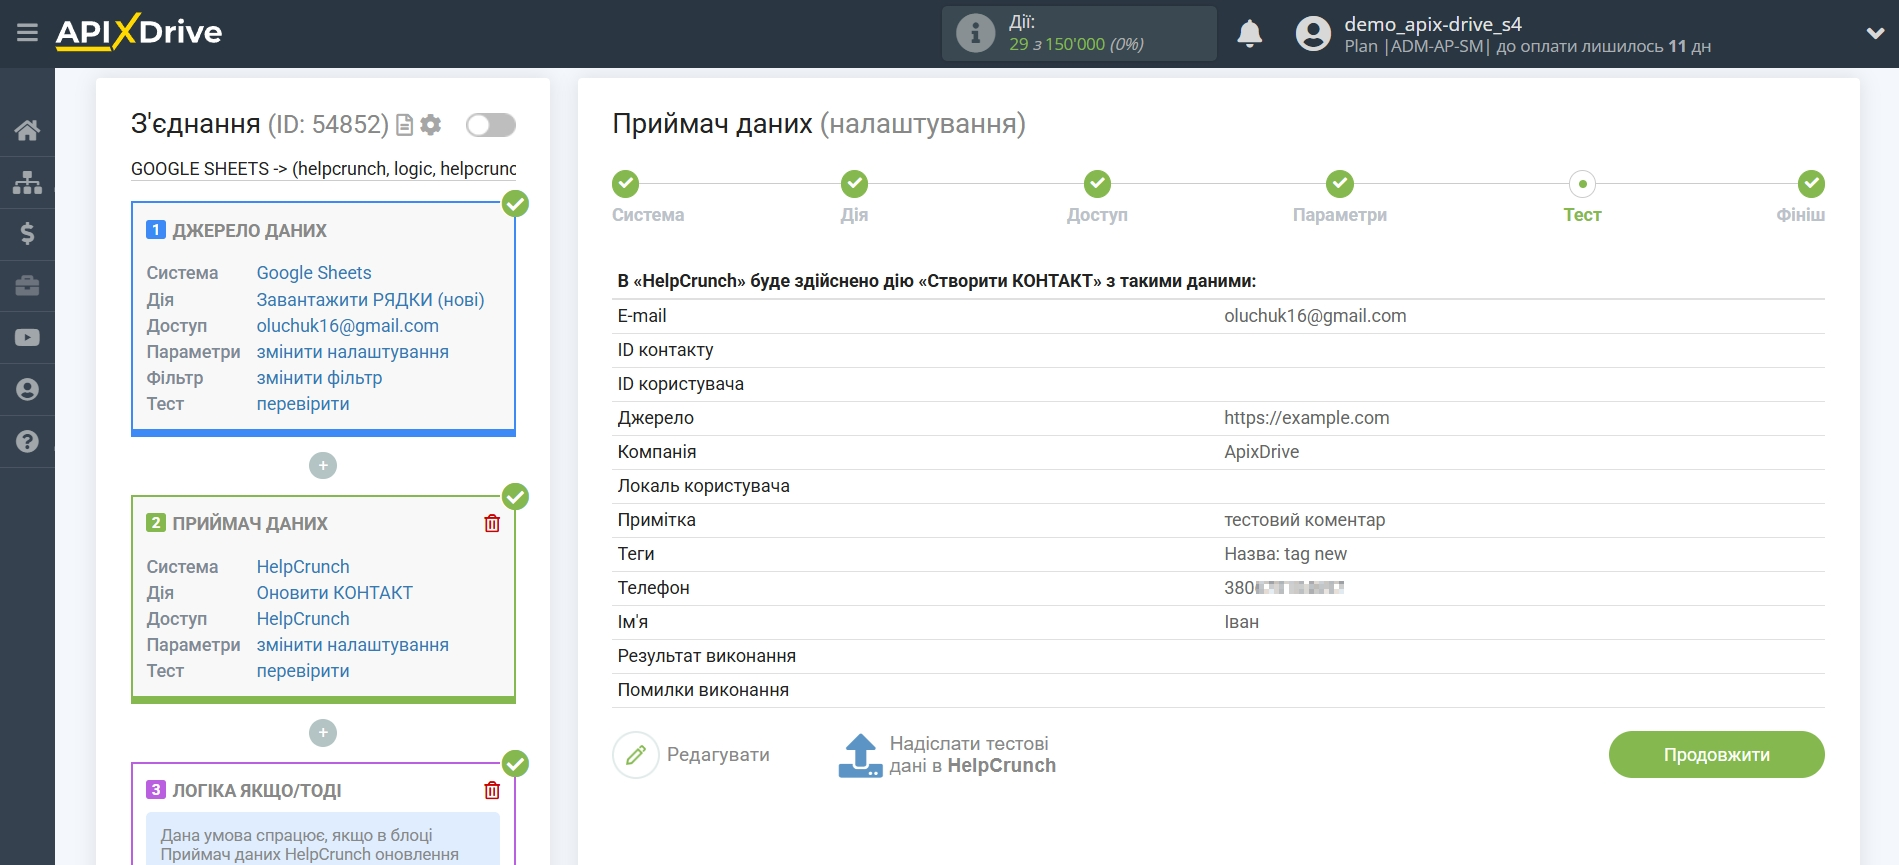Click the ЛОГІКА ЯКЩО/ТОДІ block header
This screenshot has height=865, width=1899.
(x=257, y=791)
